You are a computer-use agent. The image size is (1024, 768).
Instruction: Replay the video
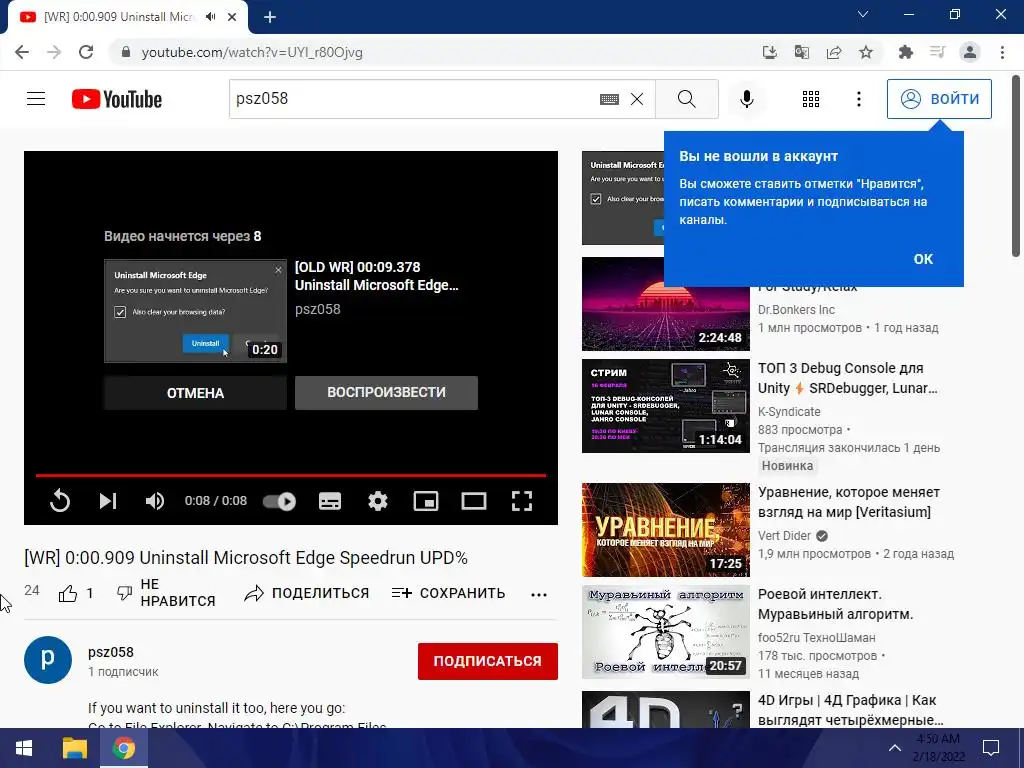click(x=59, y=501)
